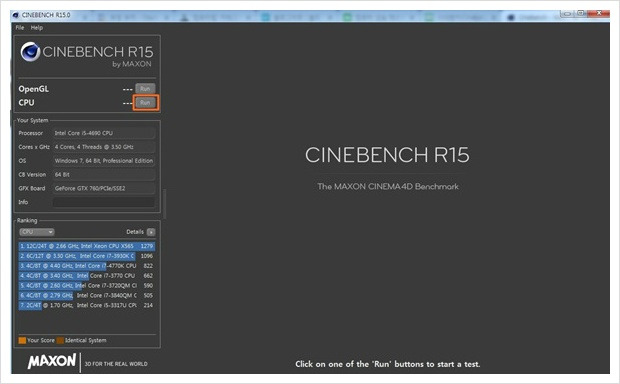Select ranking row Core i7-4770K score 822

point(87,266)
